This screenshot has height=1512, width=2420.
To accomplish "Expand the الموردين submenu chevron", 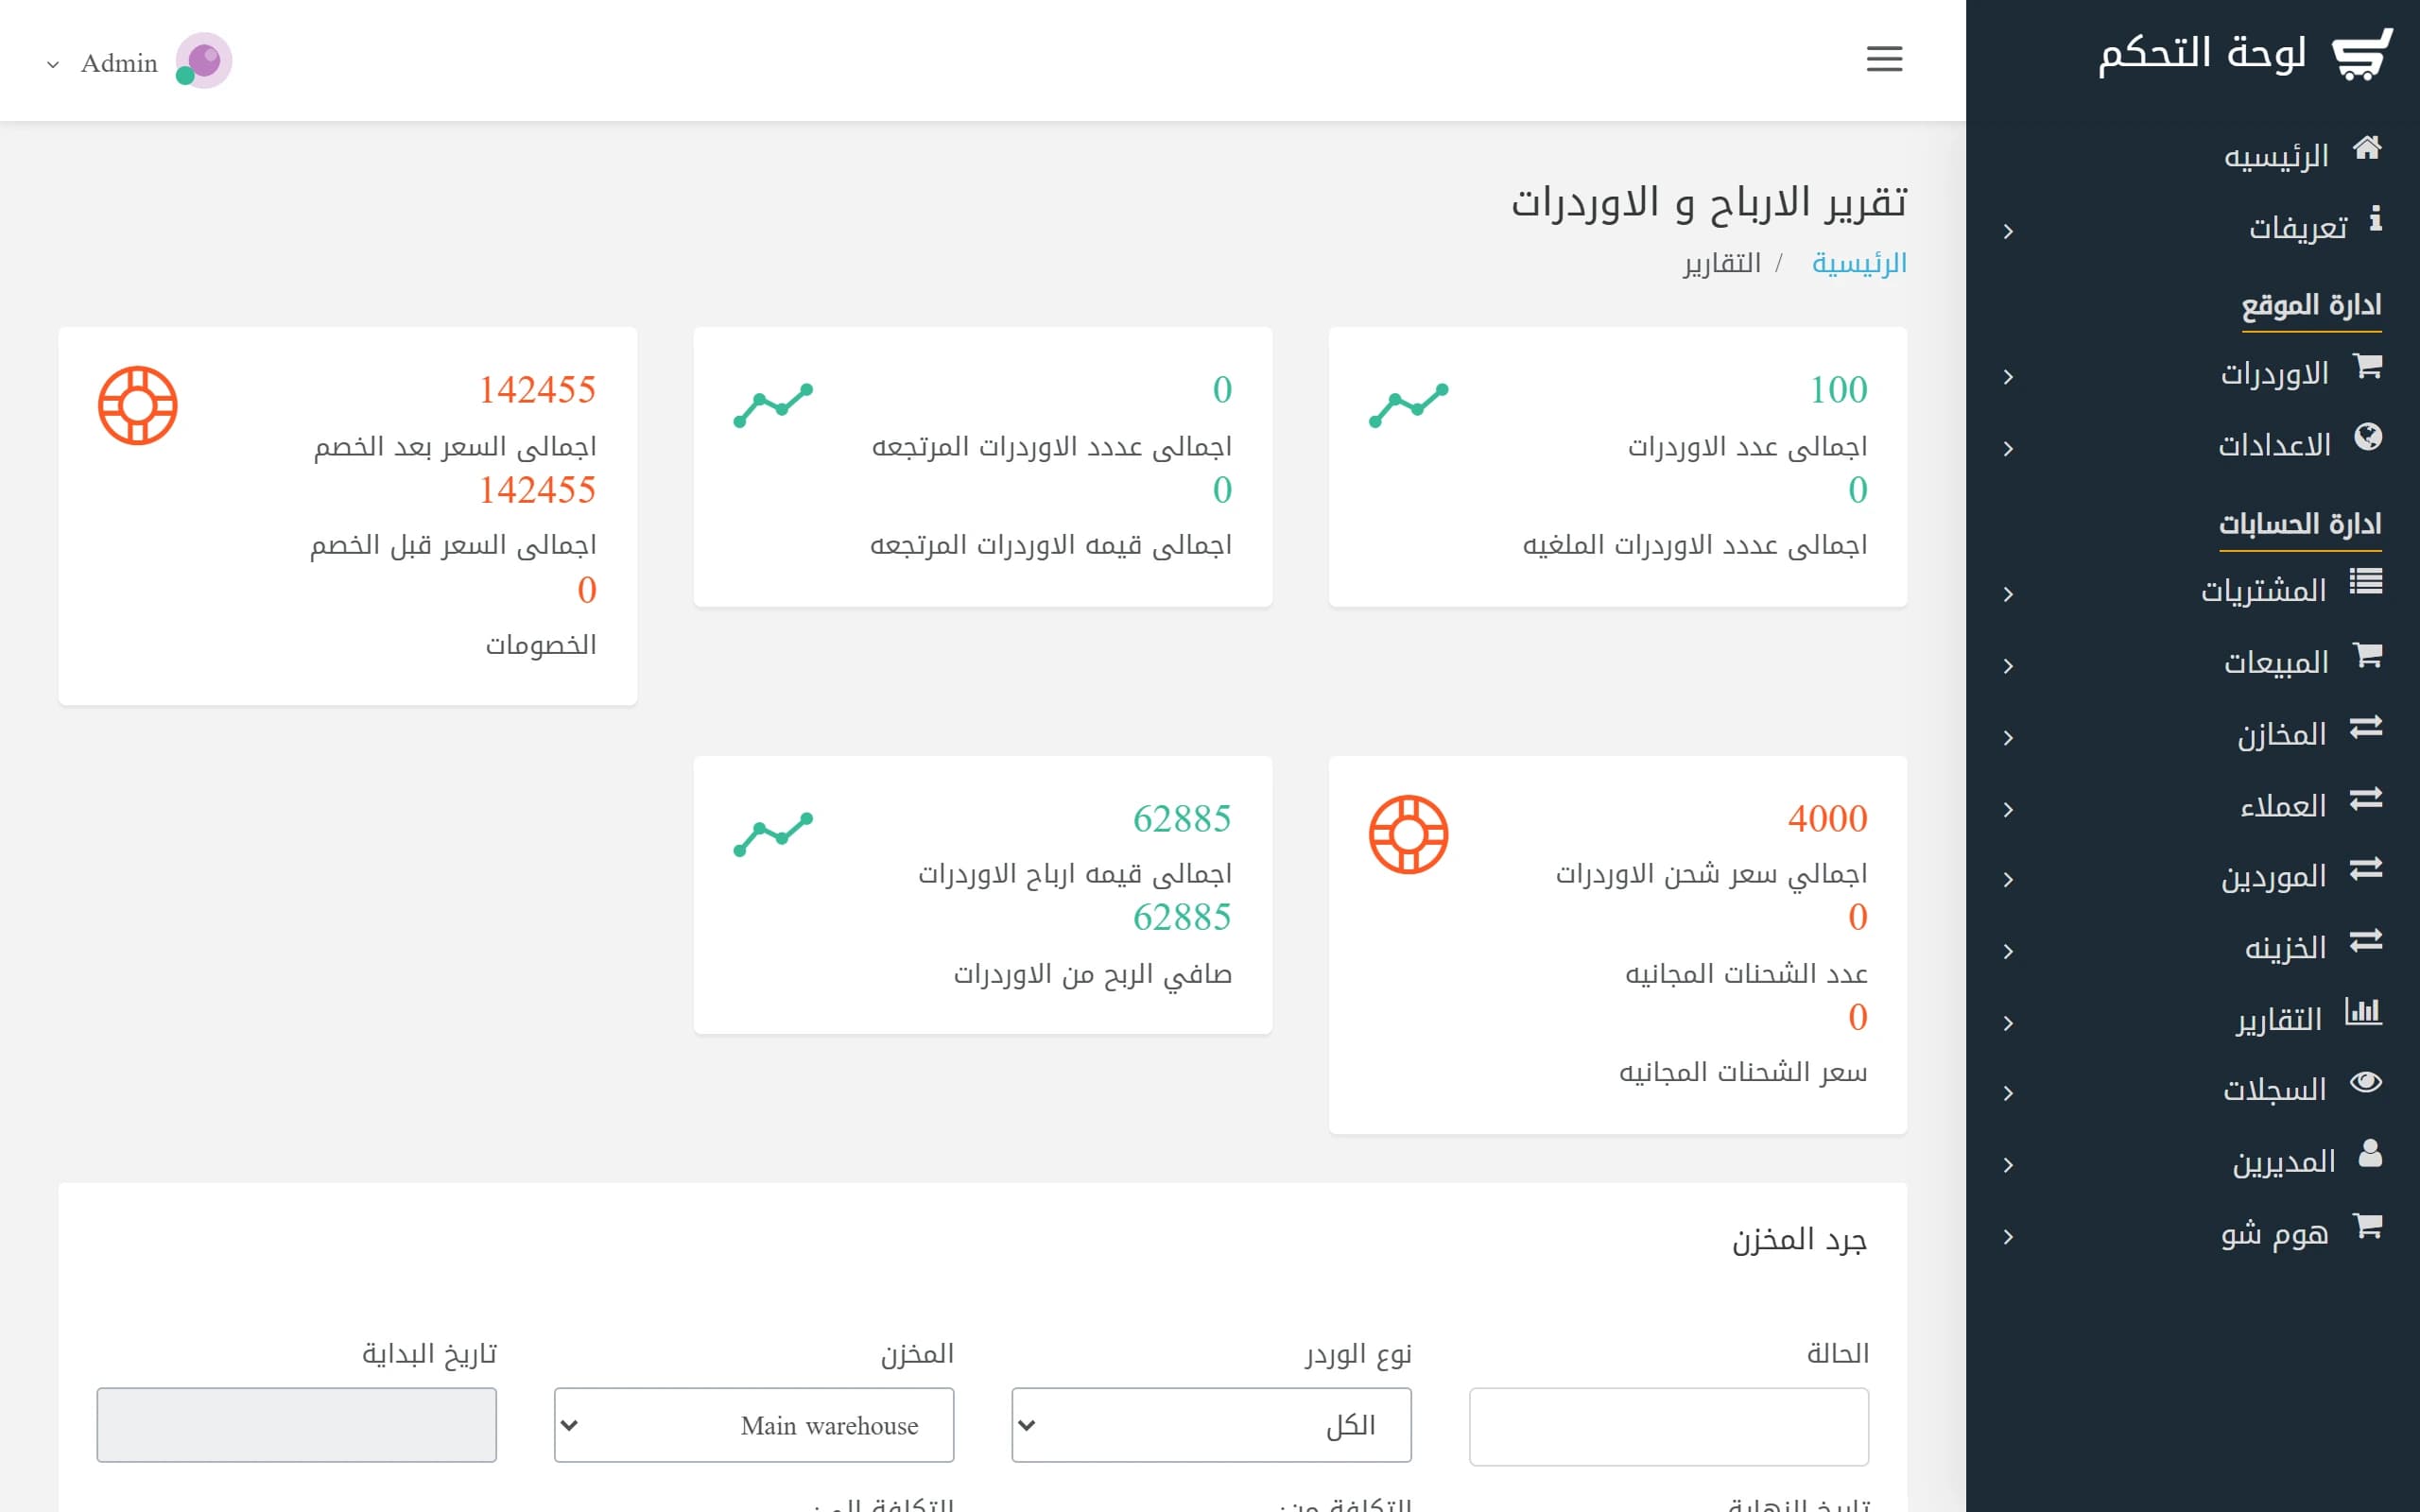I will [x=2008, y=880].
